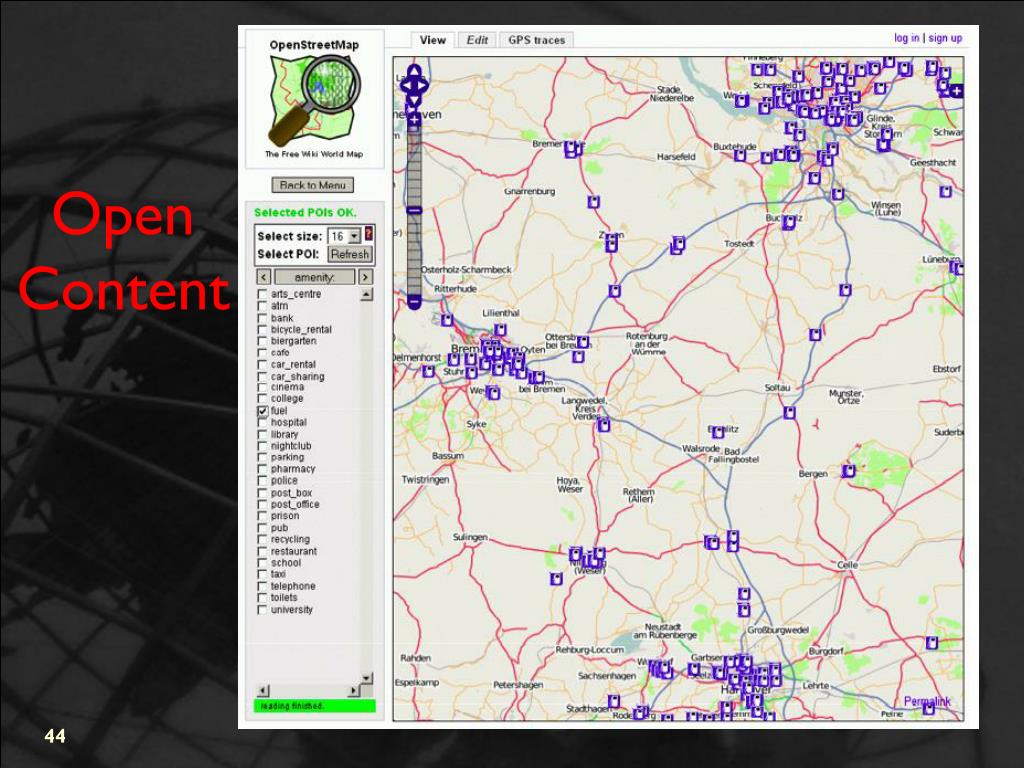The height and width of the screenshot is (768, 1024).
Task: Click the Refresh POI button
Action: point(349,254)
